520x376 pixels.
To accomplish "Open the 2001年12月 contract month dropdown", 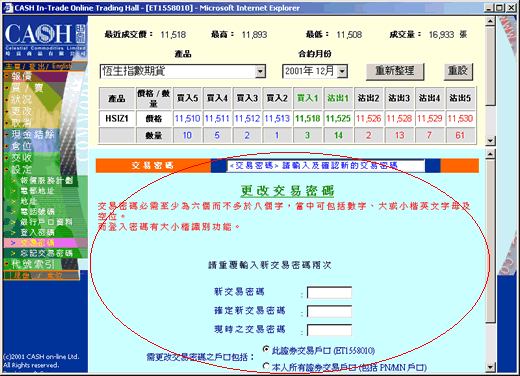I will click(342, 71).
